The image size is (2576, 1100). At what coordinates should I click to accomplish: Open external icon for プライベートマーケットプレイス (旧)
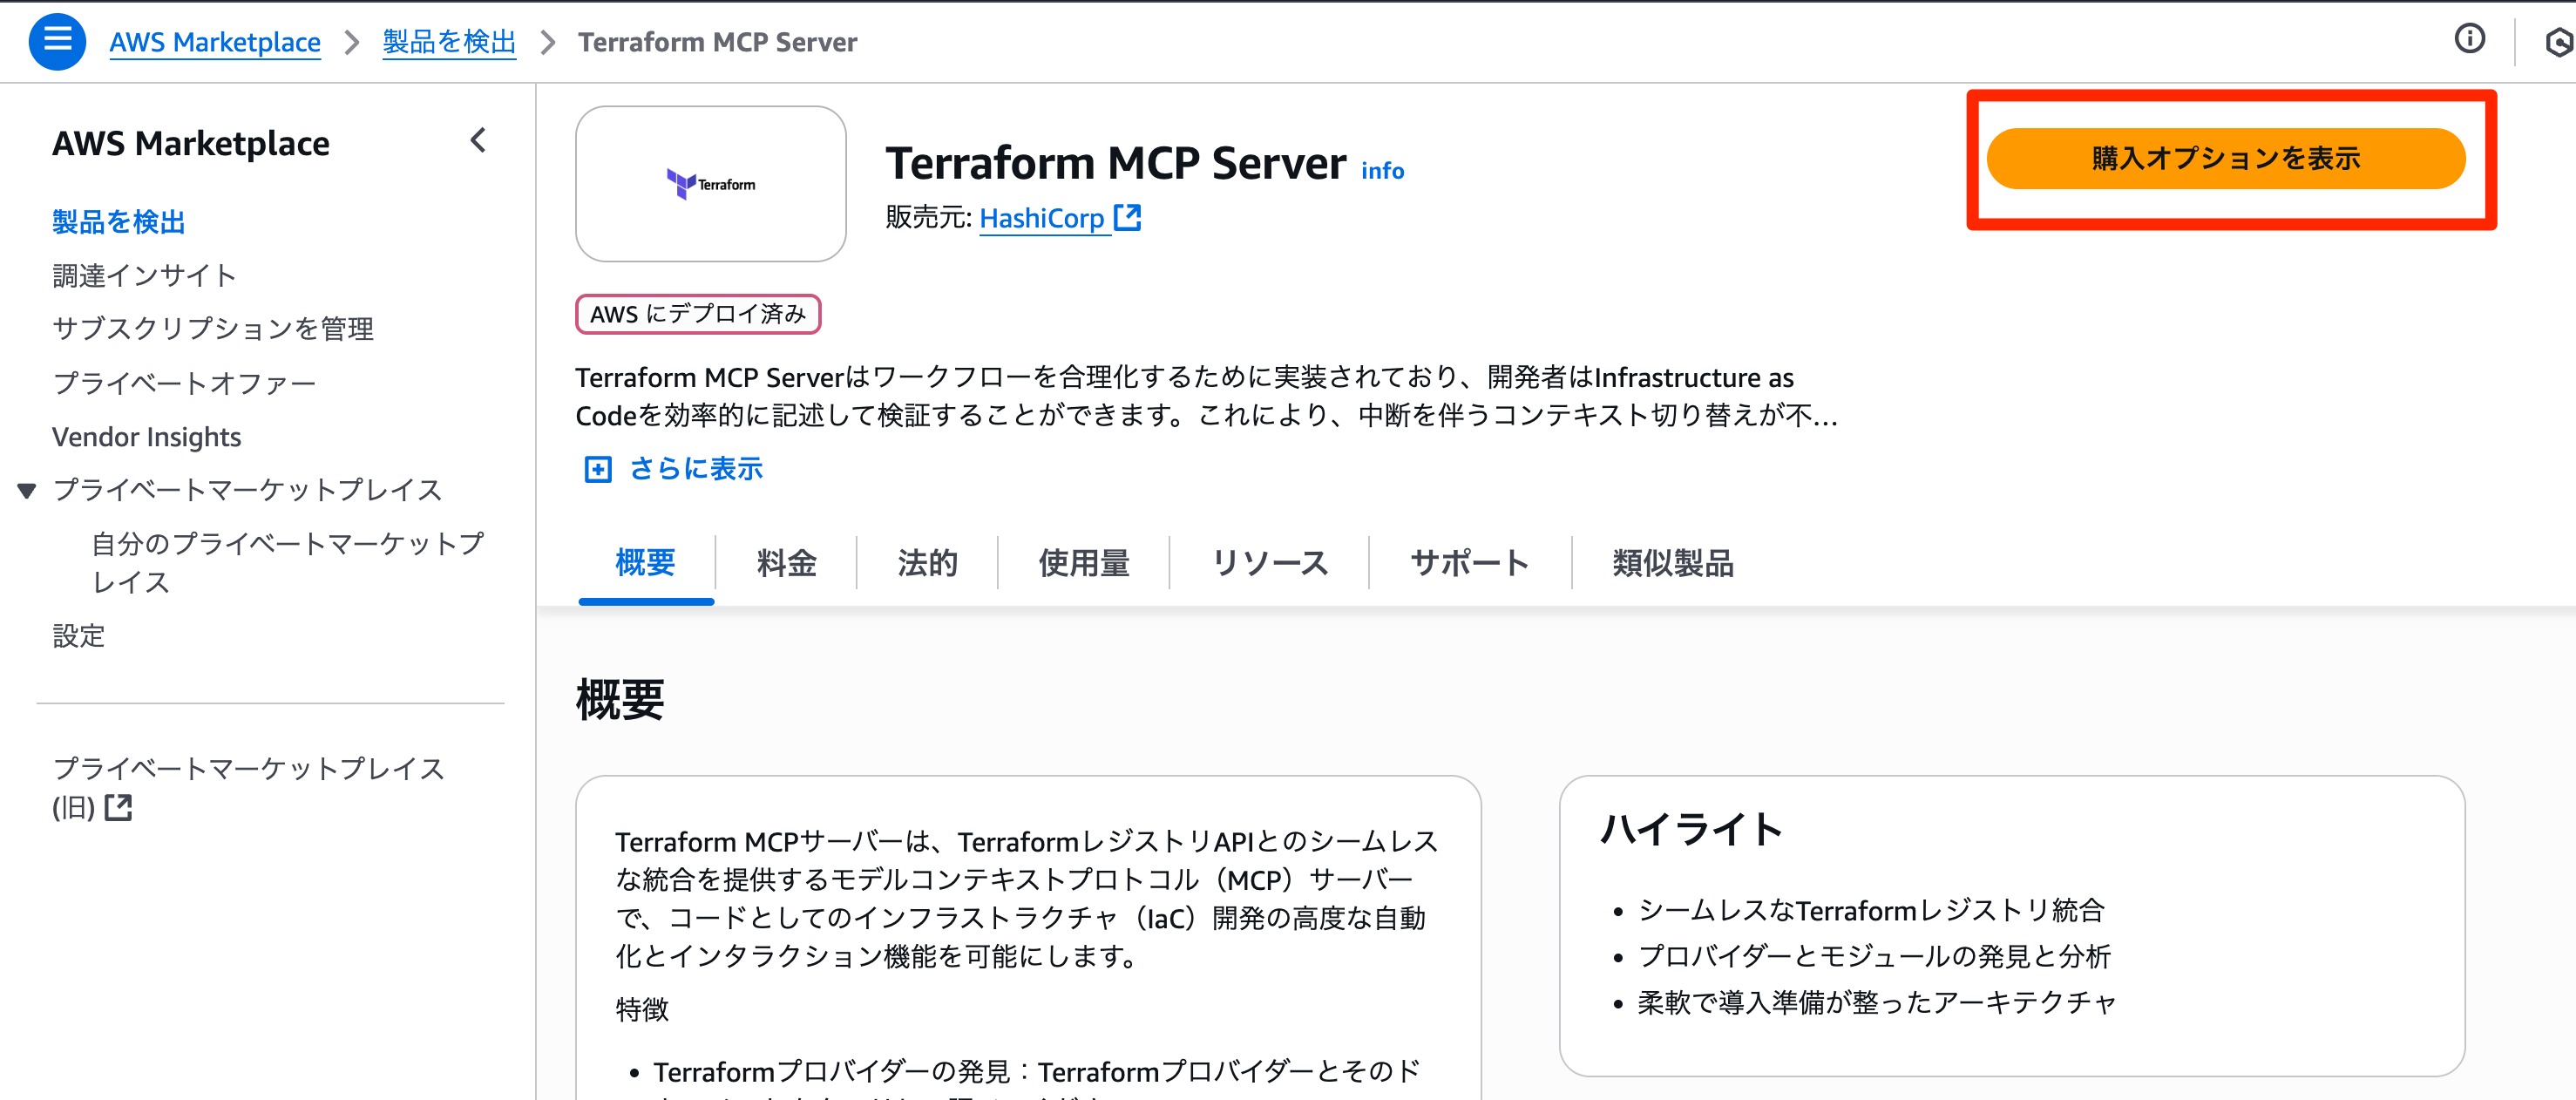click(x=118, y=807)
